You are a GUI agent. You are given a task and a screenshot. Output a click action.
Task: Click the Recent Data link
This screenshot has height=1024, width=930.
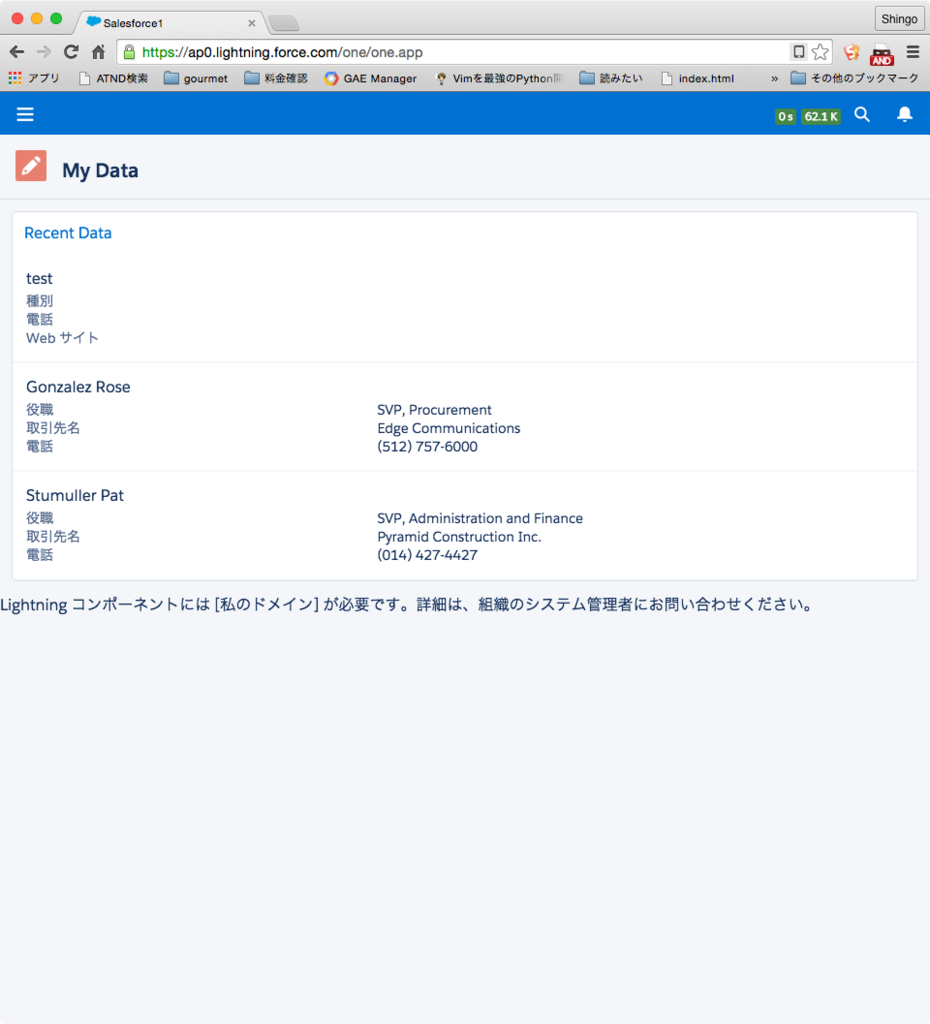(x=67, y=232)
